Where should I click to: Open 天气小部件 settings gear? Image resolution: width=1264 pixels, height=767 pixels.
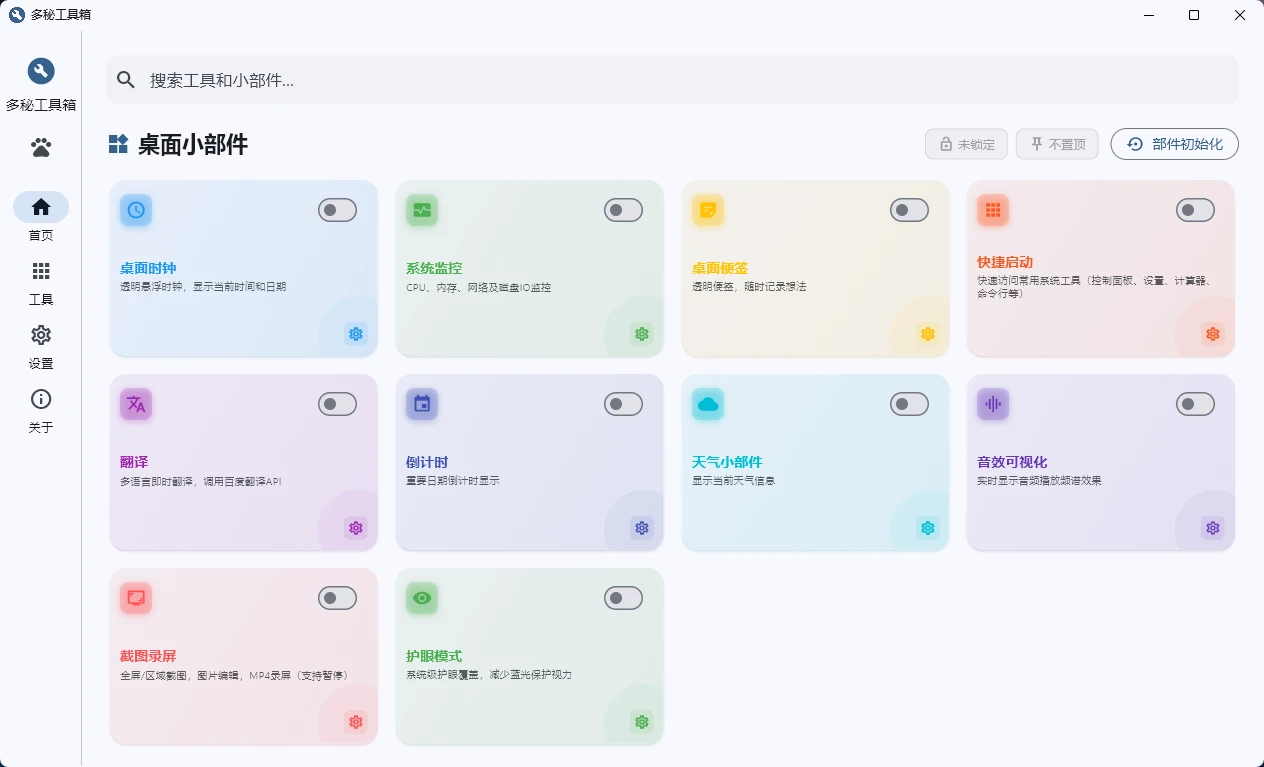pyautogui.click(x=928, y=528)
